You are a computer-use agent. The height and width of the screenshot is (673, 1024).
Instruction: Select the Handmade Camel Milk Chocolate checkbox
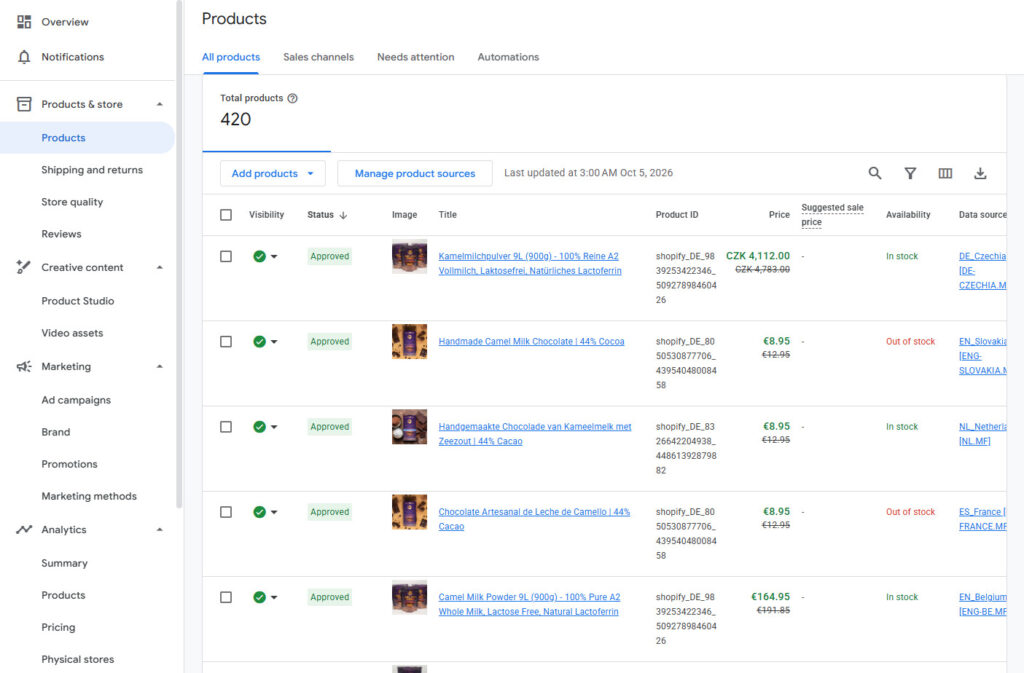226,341
